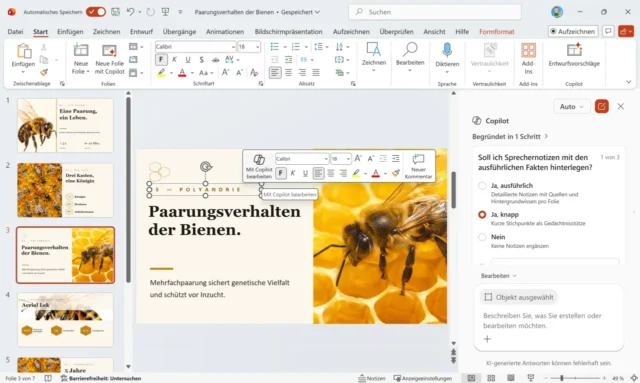Click the Einfügen paste icon
This screenshot has width=640, height=383.
(24, 51)
